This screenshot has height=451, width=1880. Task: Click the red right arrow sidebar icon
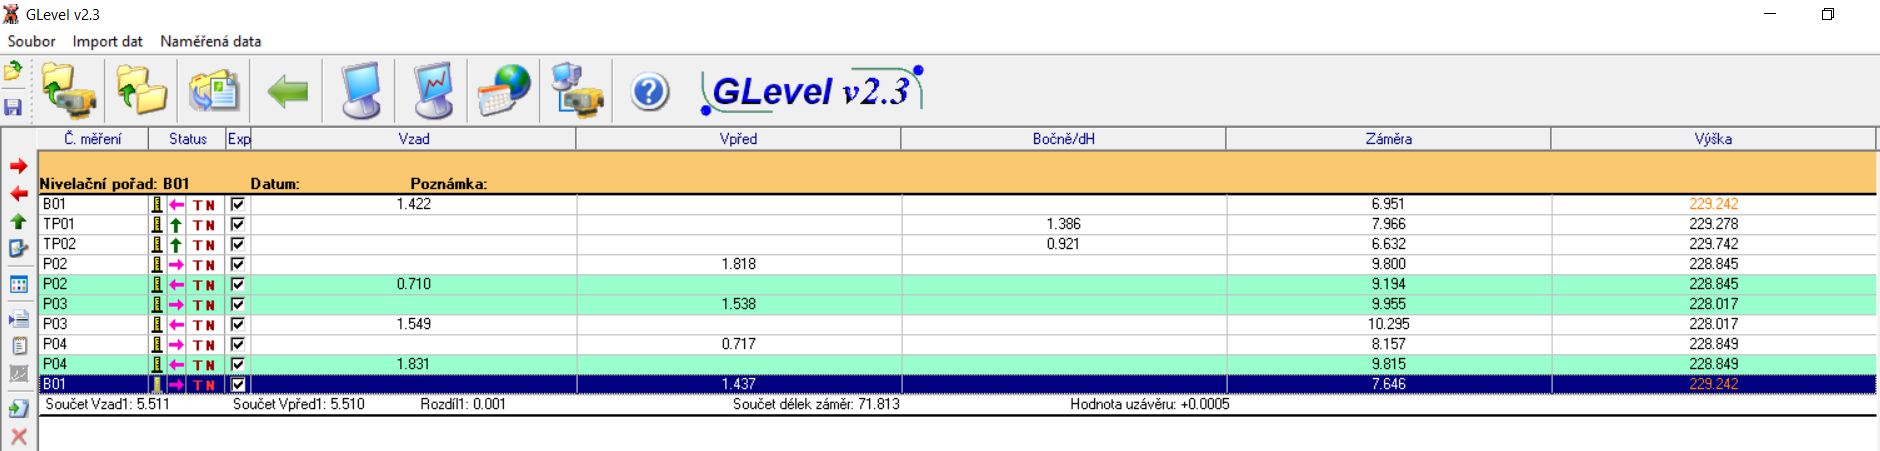click(x=18, y=166)
